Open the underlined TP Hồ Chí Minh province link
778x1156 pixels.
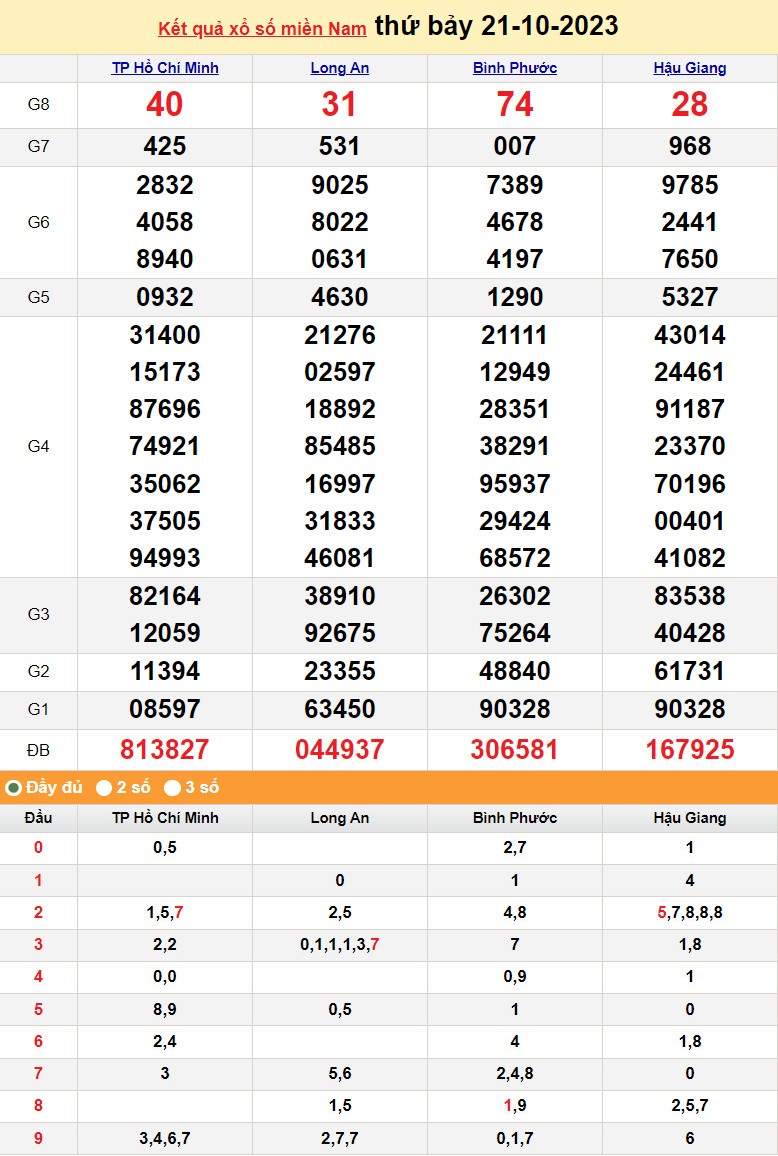pos(165,68)
